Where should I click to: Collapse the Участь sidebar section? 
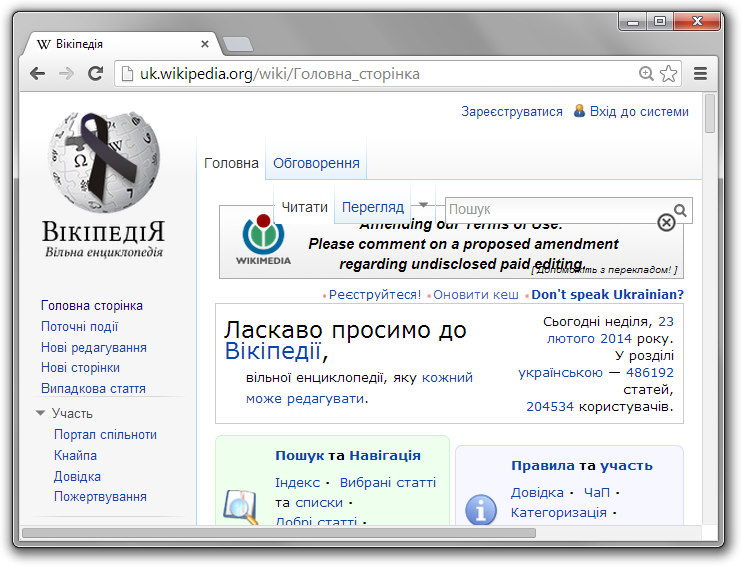click(41, 413)
